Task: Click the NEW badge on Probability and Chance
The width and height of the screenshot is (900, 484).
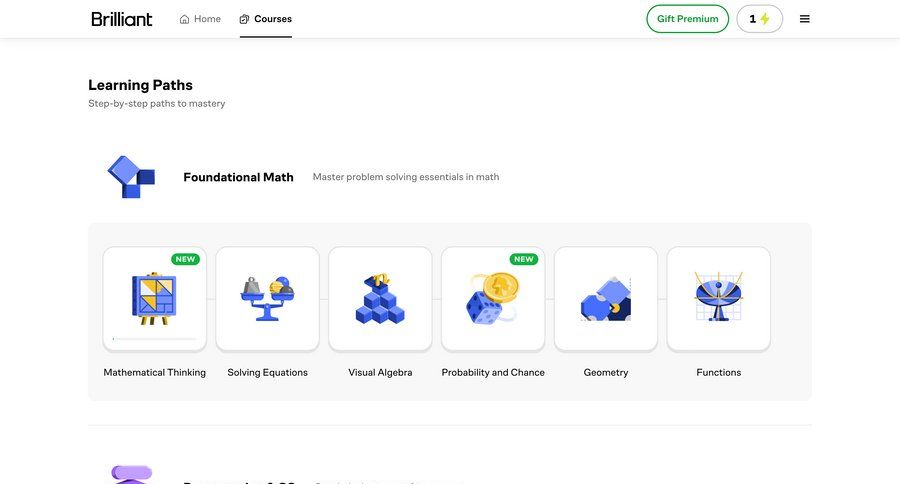Action: (524, 259)
